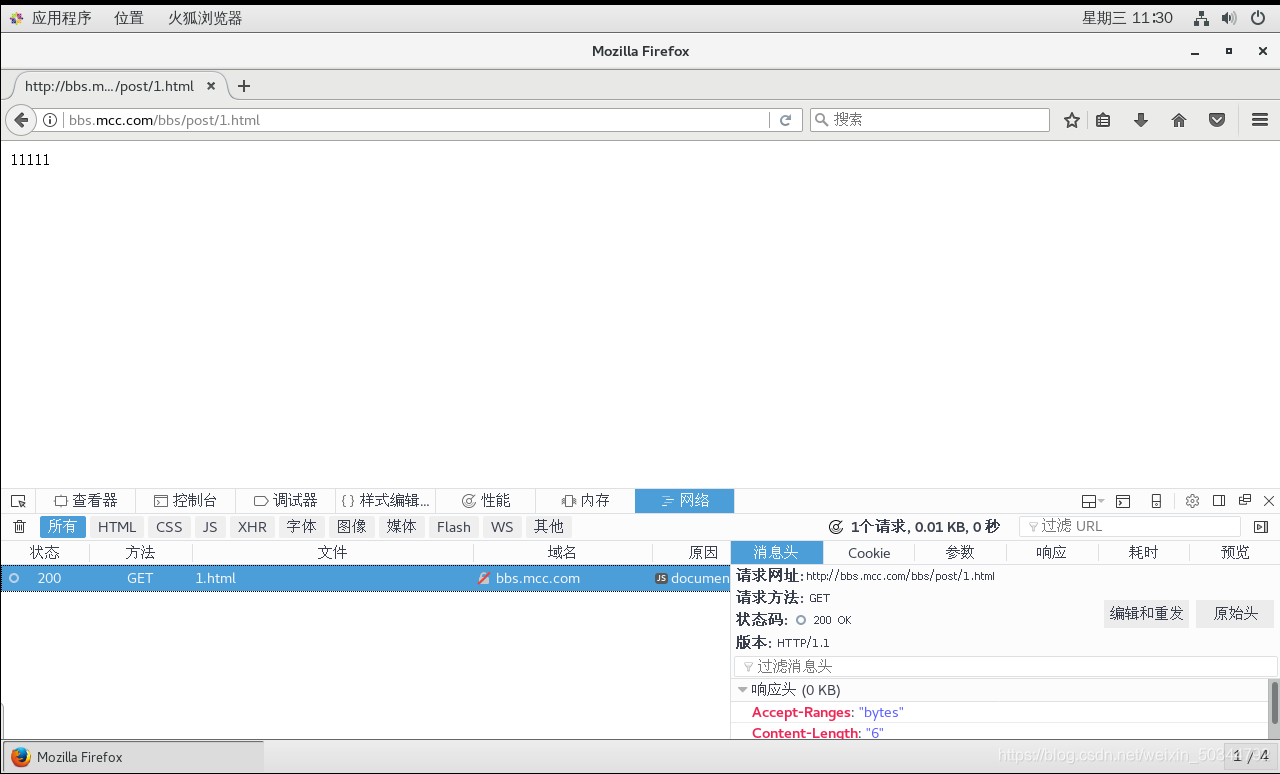Click the network status tray icon

tap(1201, 18)
